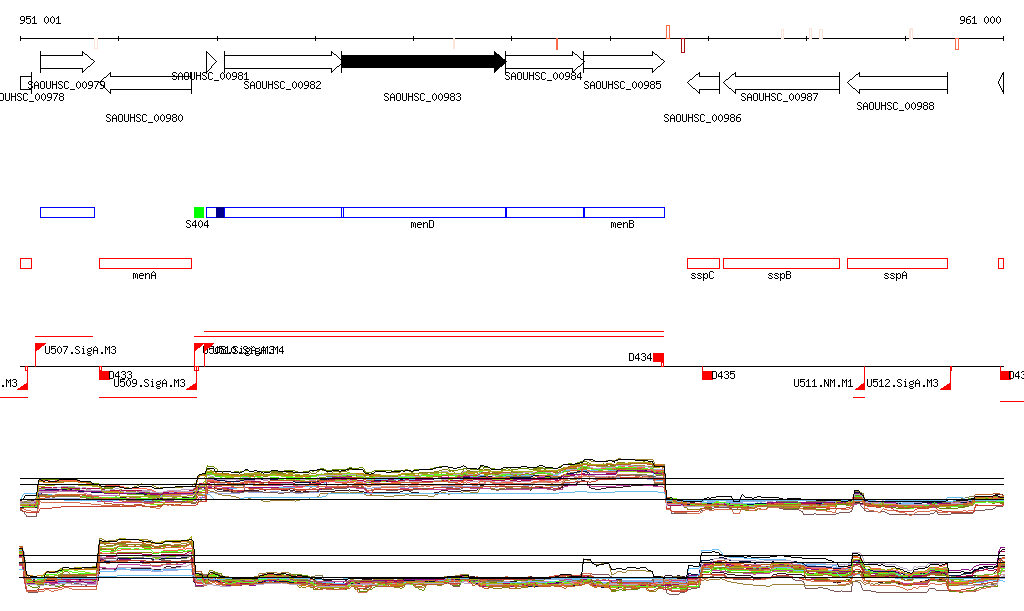
Task: Click the SAOUHSC_00987 label text
Action: (x=779, y=97)
